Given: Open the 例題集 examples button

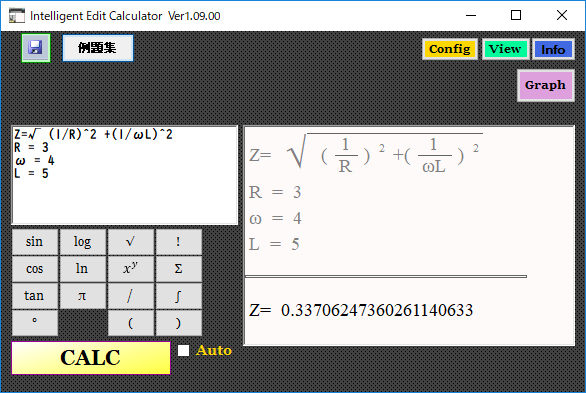Looking at the screenshot, I should (x=98, y=48).
